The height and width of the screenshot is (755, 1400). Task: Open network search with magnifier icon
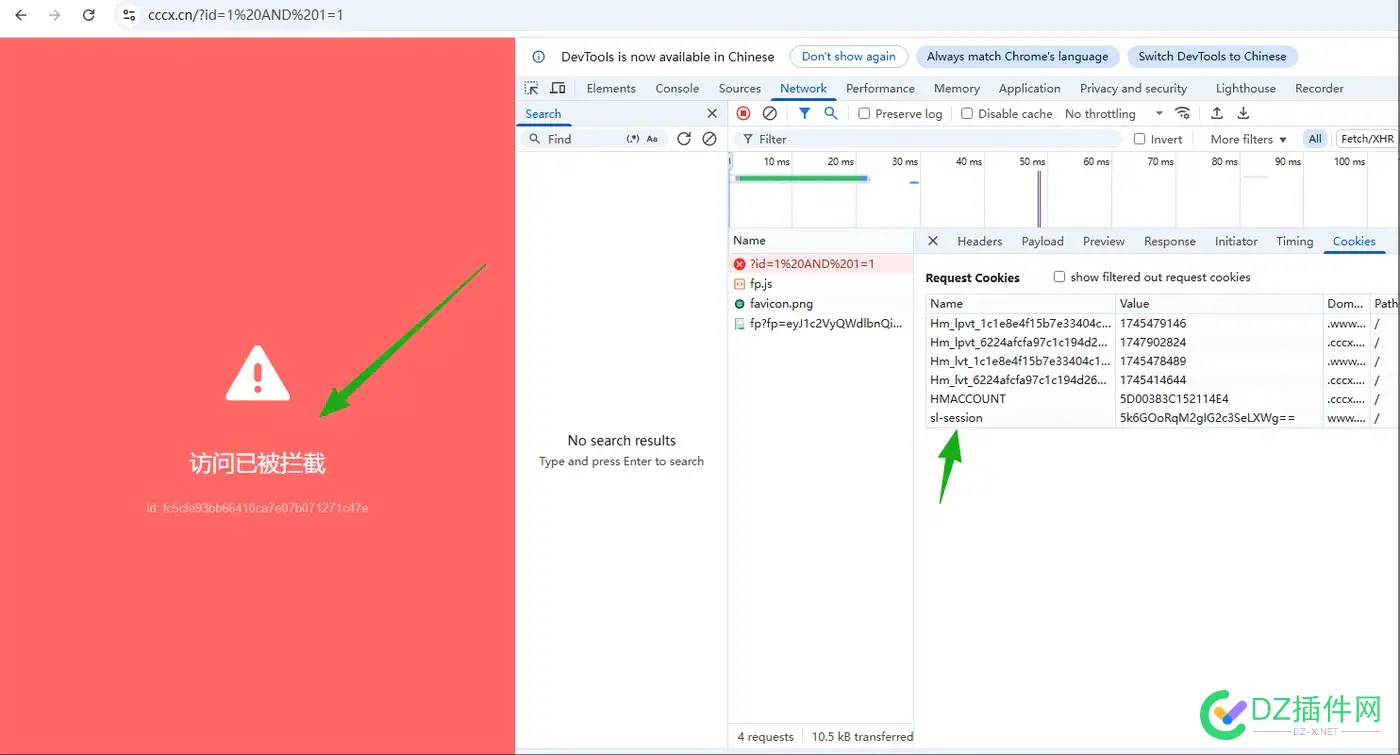tap(830, 113)
